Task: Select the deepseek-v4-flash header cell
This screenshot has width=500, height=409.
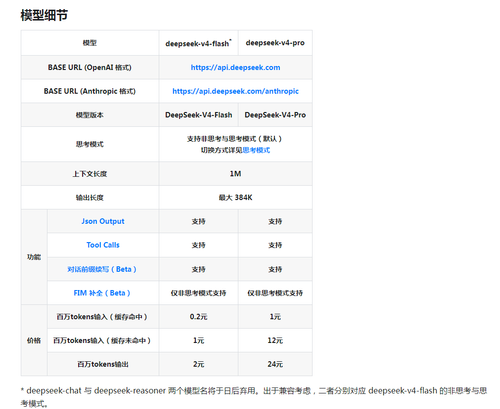Action: pos(198,43)
